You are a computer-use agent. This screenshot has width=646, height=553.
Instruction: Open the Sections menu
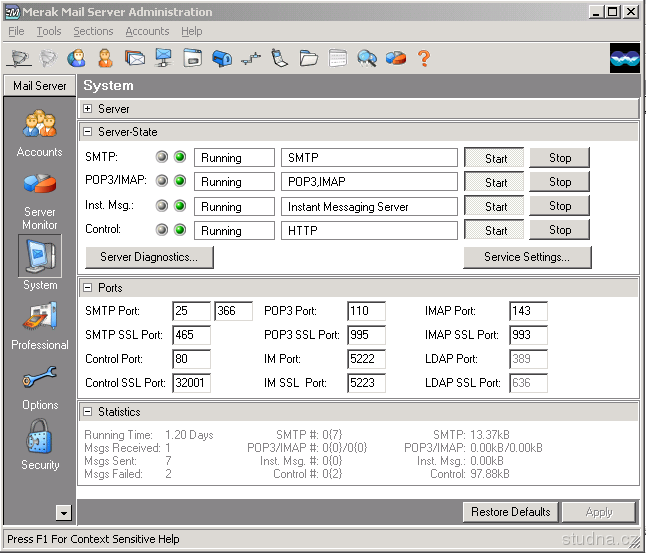pyautogui.click(x=93, y=31)
